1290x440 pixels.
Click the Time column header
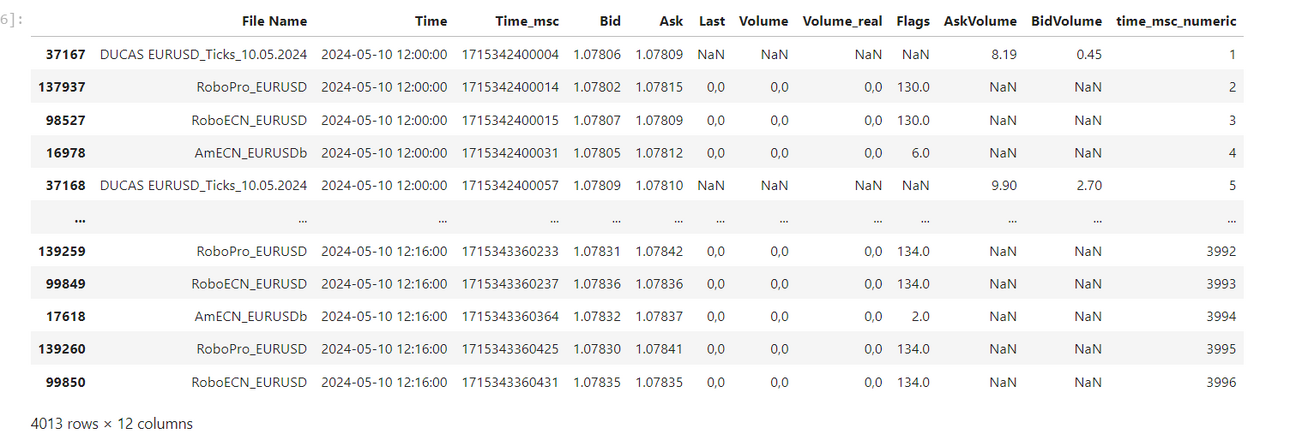432,21
